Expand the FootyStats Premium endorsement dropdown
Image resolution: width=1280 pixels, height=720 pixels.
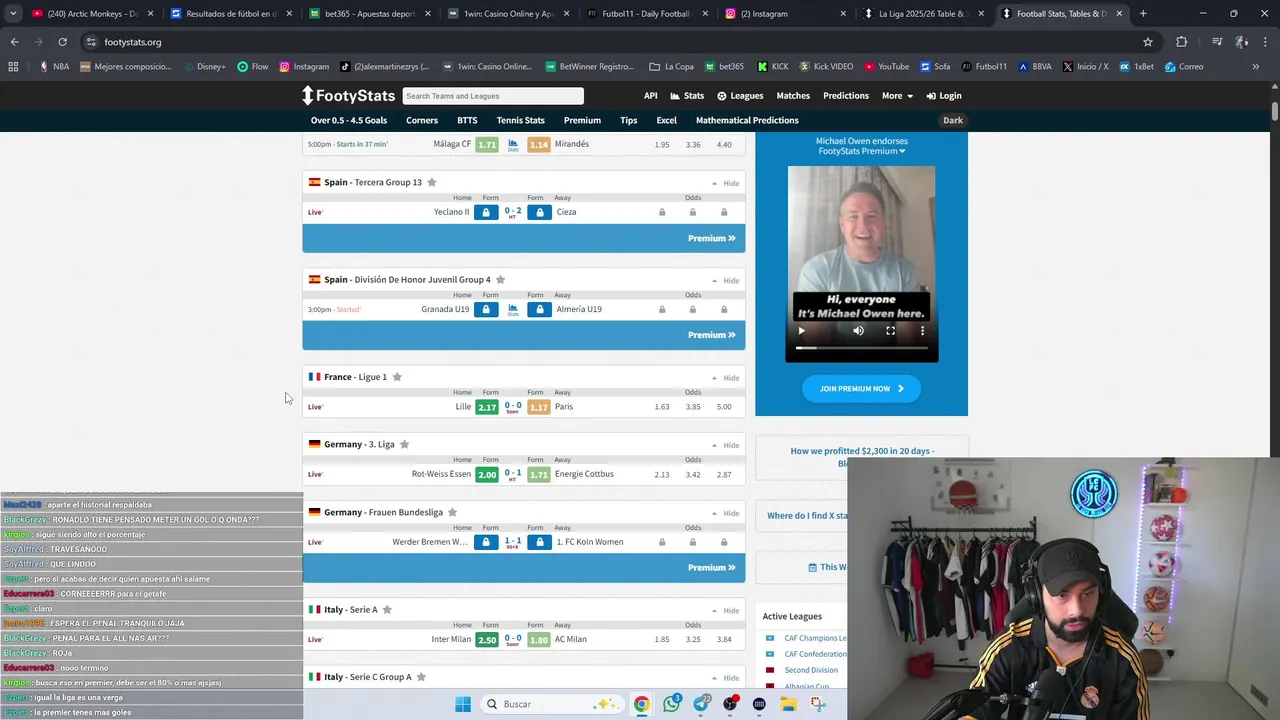[x=861, y=151]
